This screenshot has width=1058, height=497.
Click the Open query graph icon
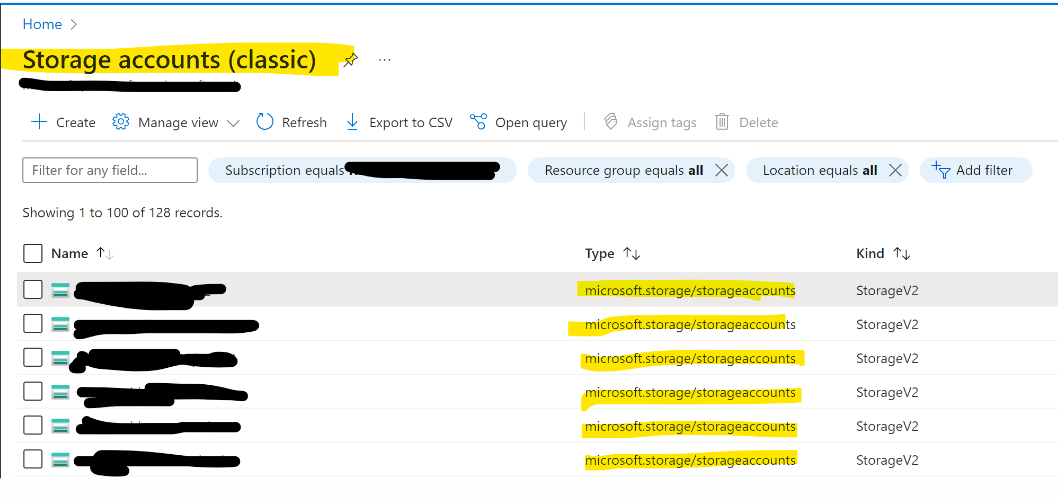[x=478, y=122]
